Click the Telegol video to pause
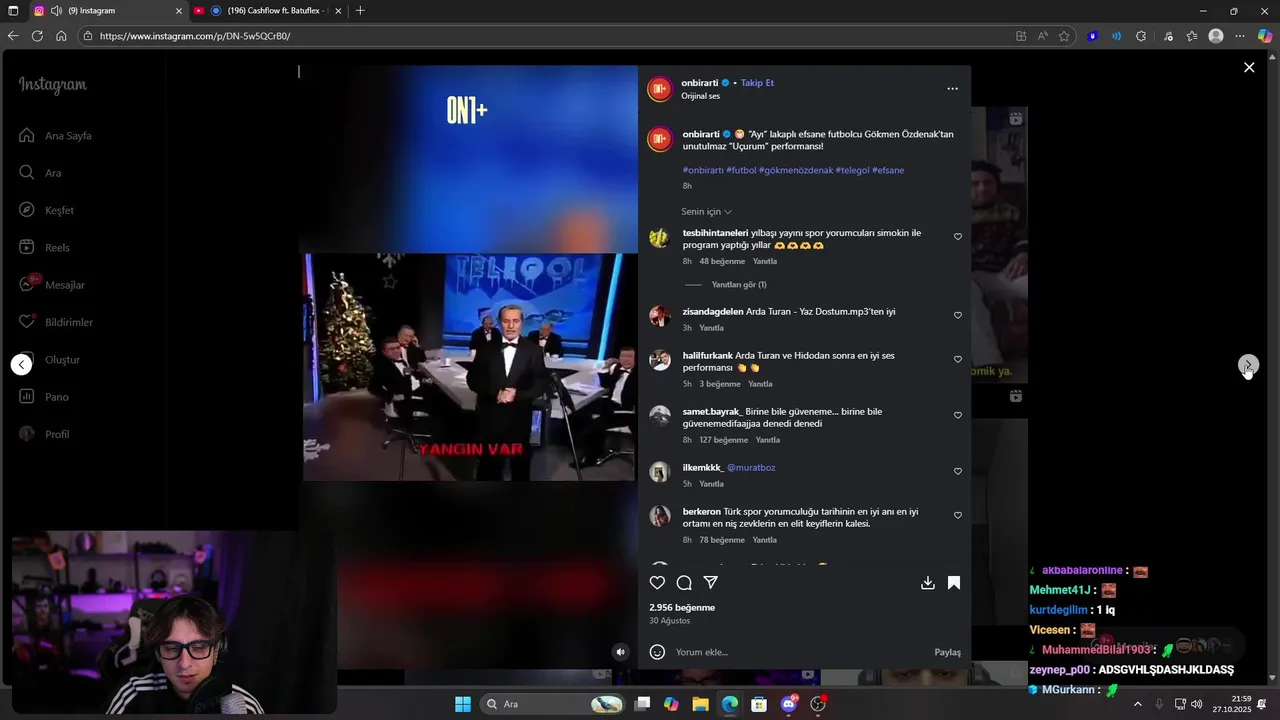The height and width of the screenshot is (720, 1280). [x=470, y=366]
